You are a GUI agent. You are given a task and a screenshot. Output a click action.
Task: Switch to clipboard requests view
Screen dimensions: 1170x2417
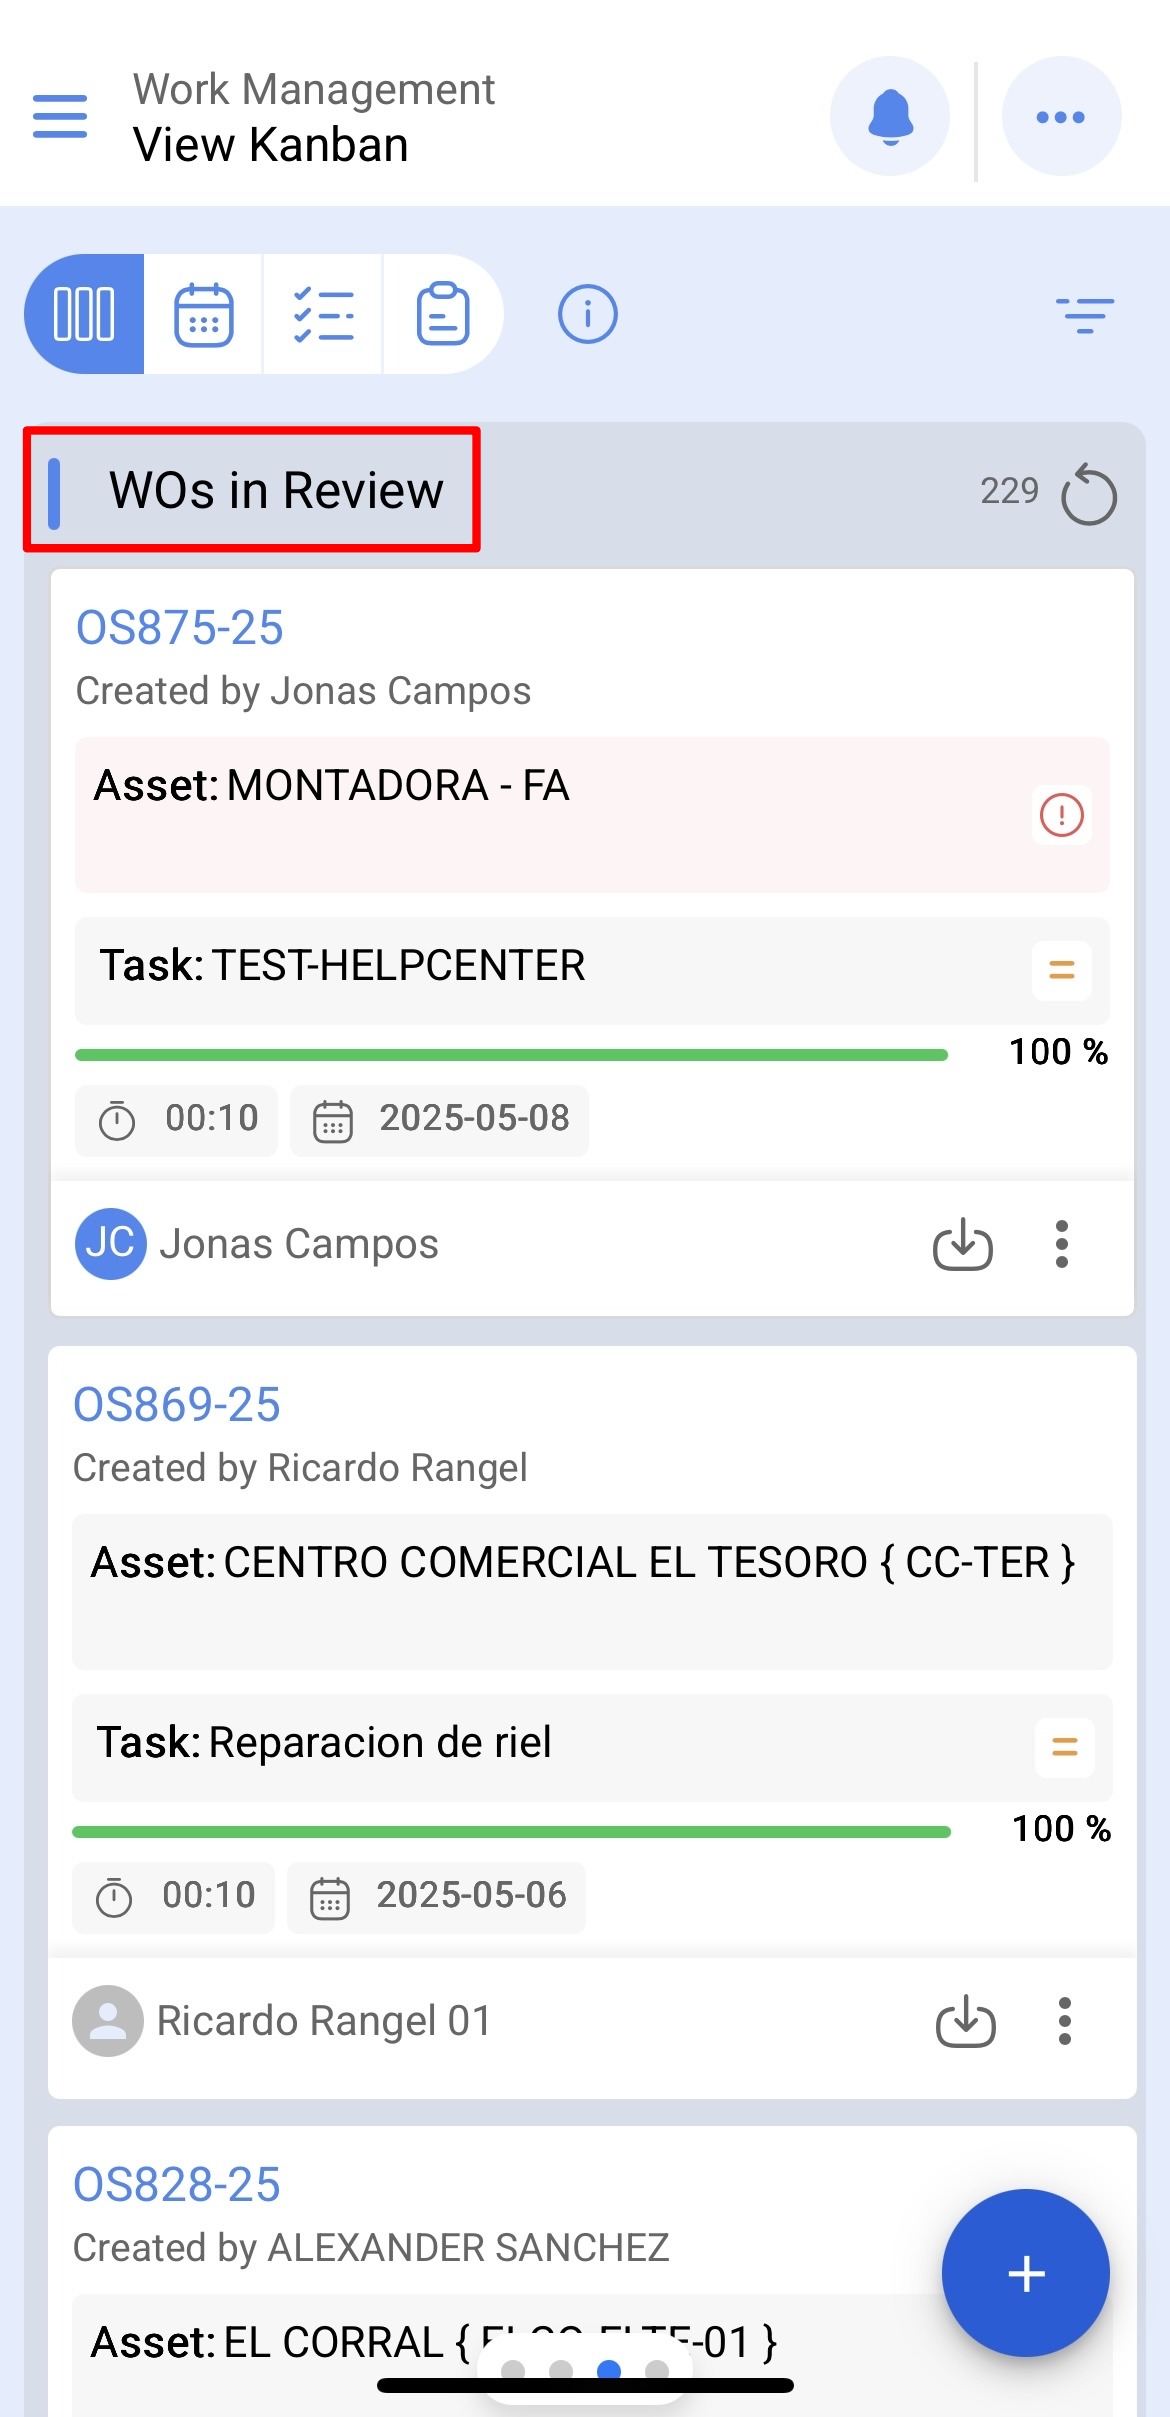click(x=442, y=314)
